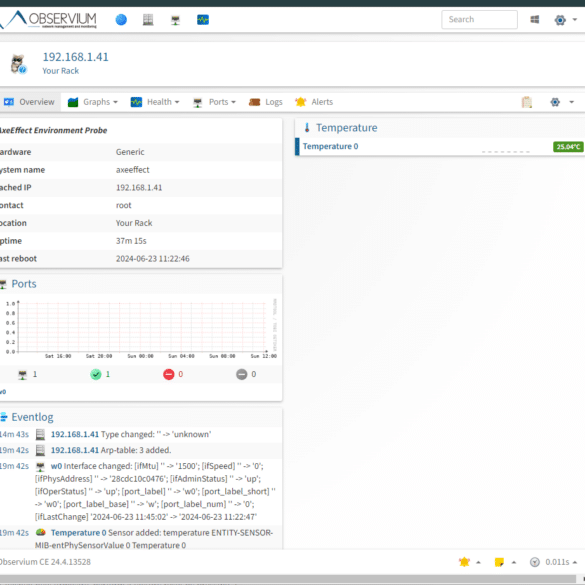Image resolution: width=585 pixels, height=585 pixels.
Task: Click the Alerts tab star icon
Action: click(300, 102)
